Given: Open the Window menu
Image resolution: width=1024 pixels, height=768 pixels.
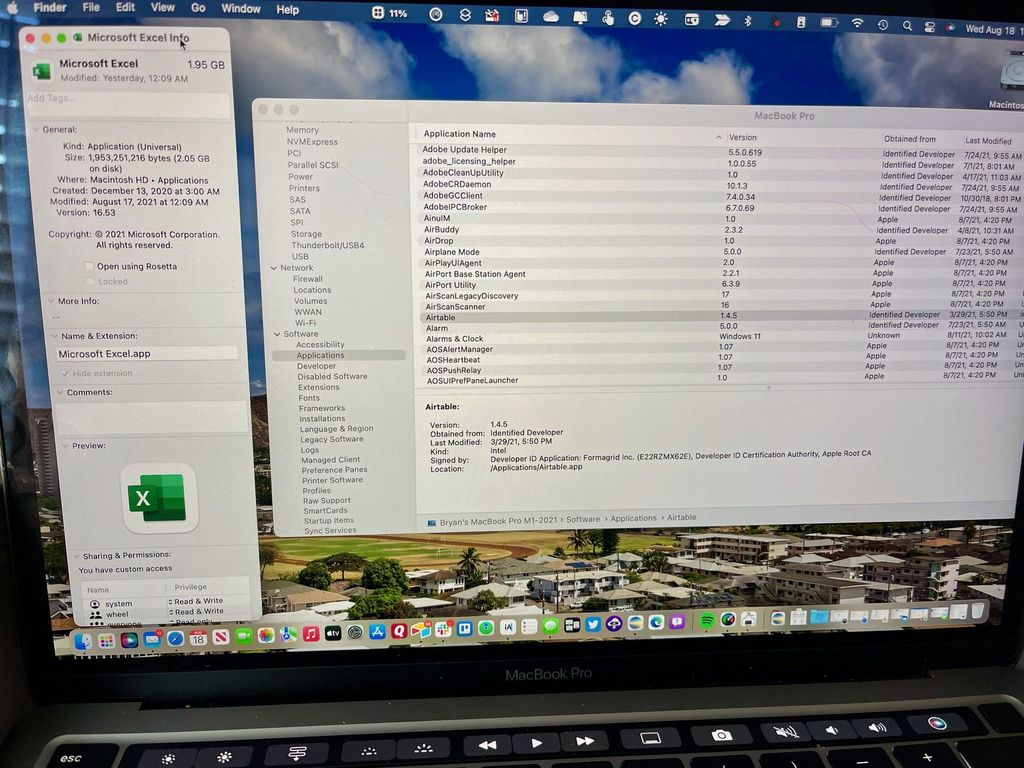Looking at the screenshot, I should pos(240,8).
